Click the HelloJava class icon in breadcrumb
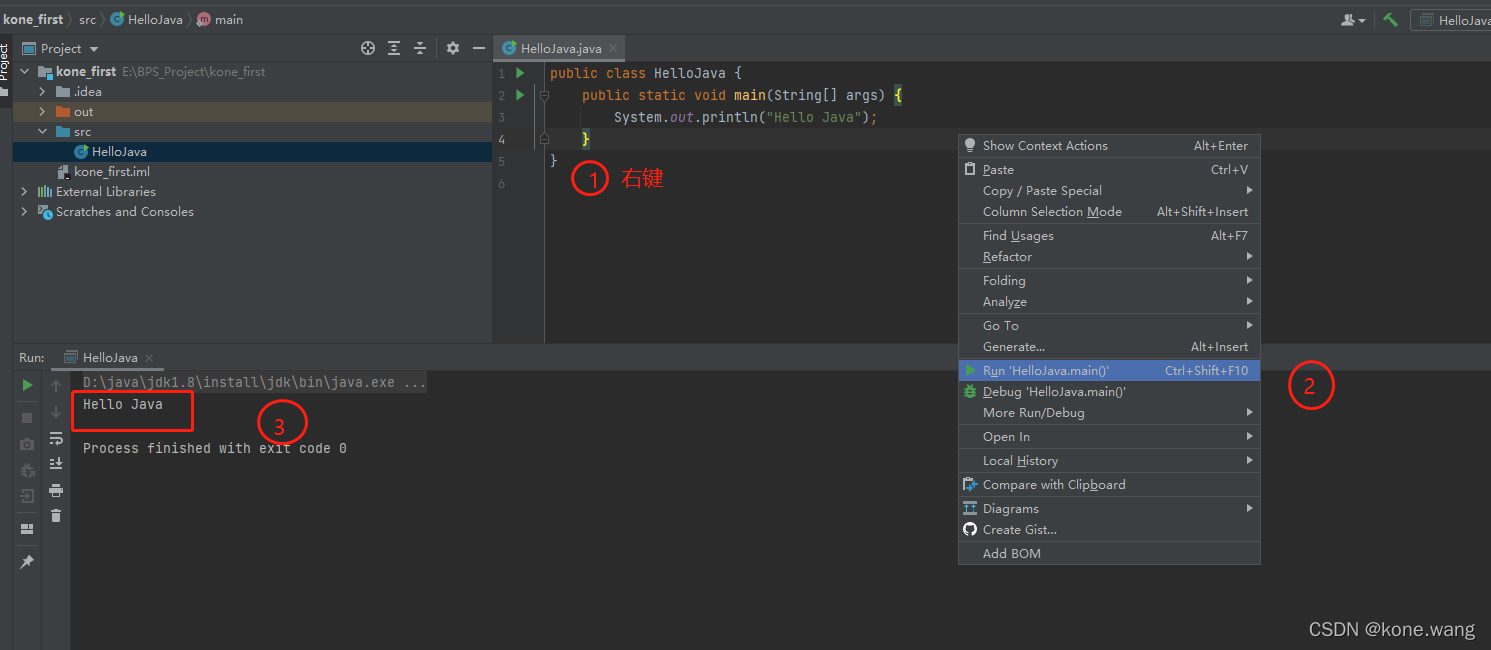Screen dimensions: 1491x650 (x=117, y=19)
